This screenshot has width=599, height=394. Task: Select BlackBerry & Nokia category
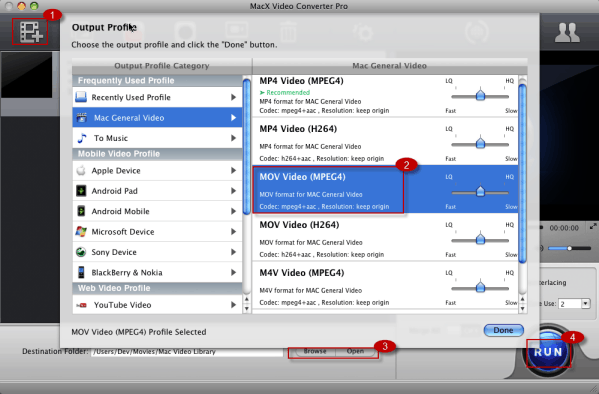tap(157, 272)
